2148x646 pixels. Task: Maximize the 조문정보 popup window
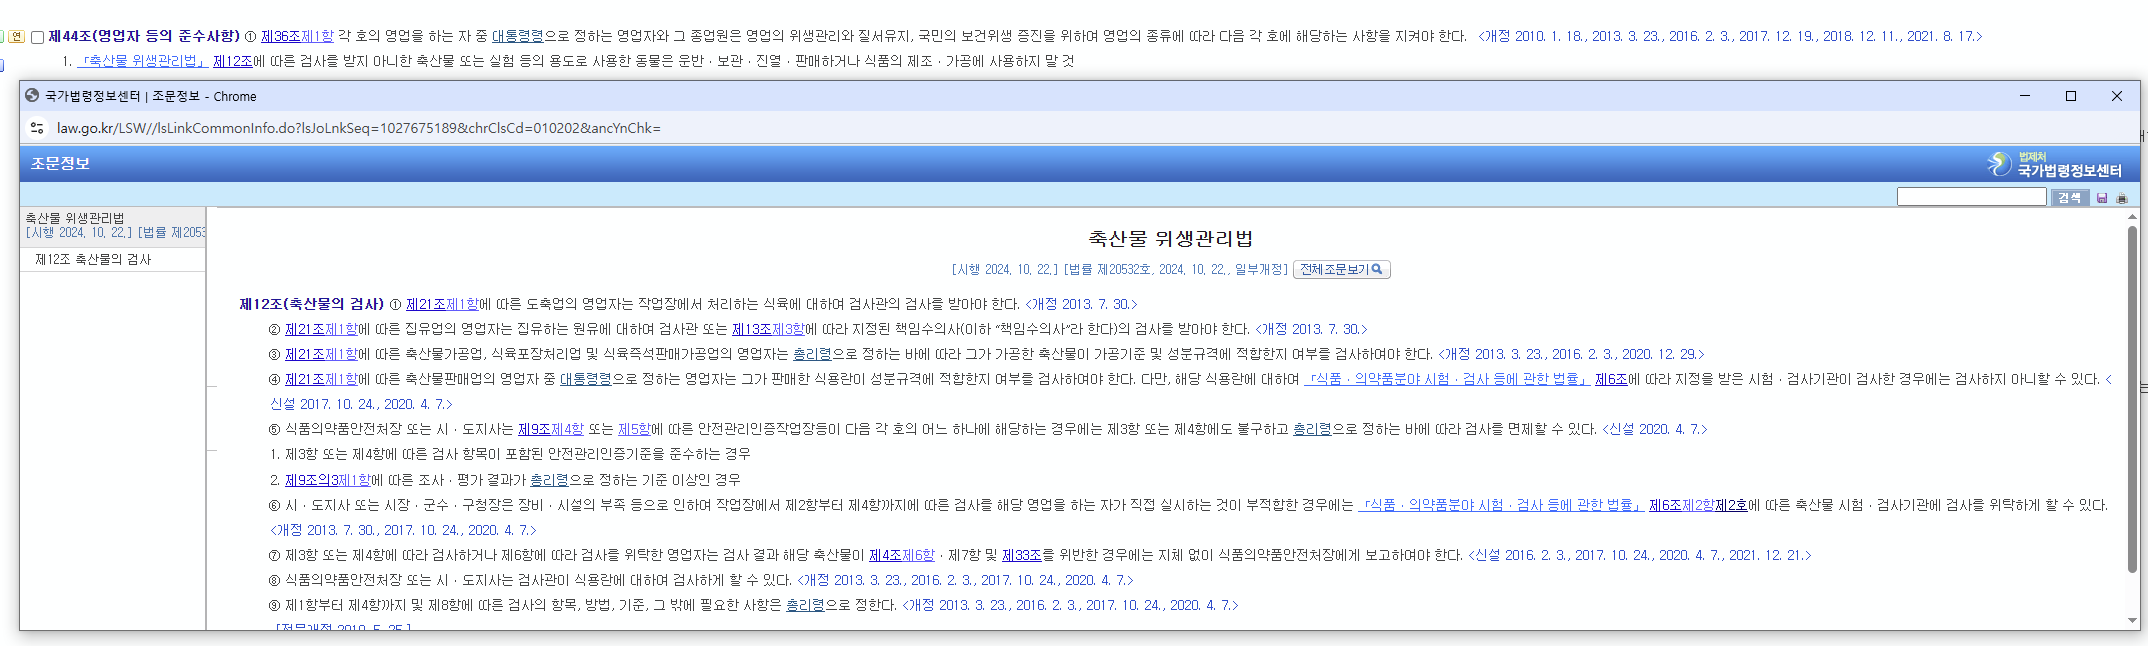coord(2071,96)
